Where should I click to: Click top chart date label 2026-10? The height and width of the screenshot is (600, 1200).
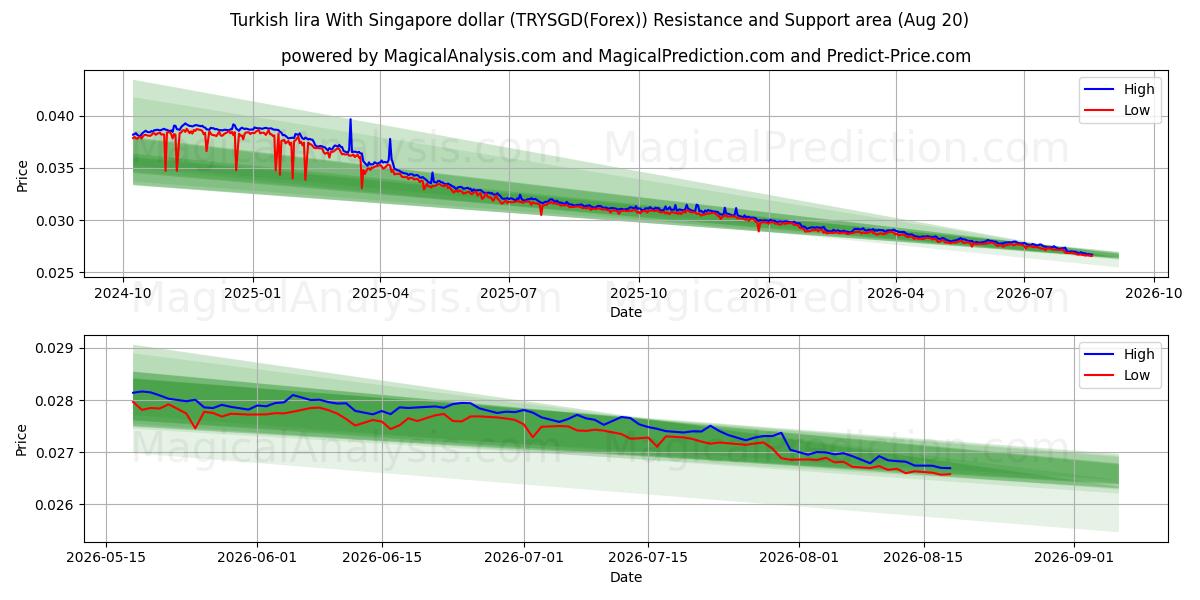(x=1154, y=294)
